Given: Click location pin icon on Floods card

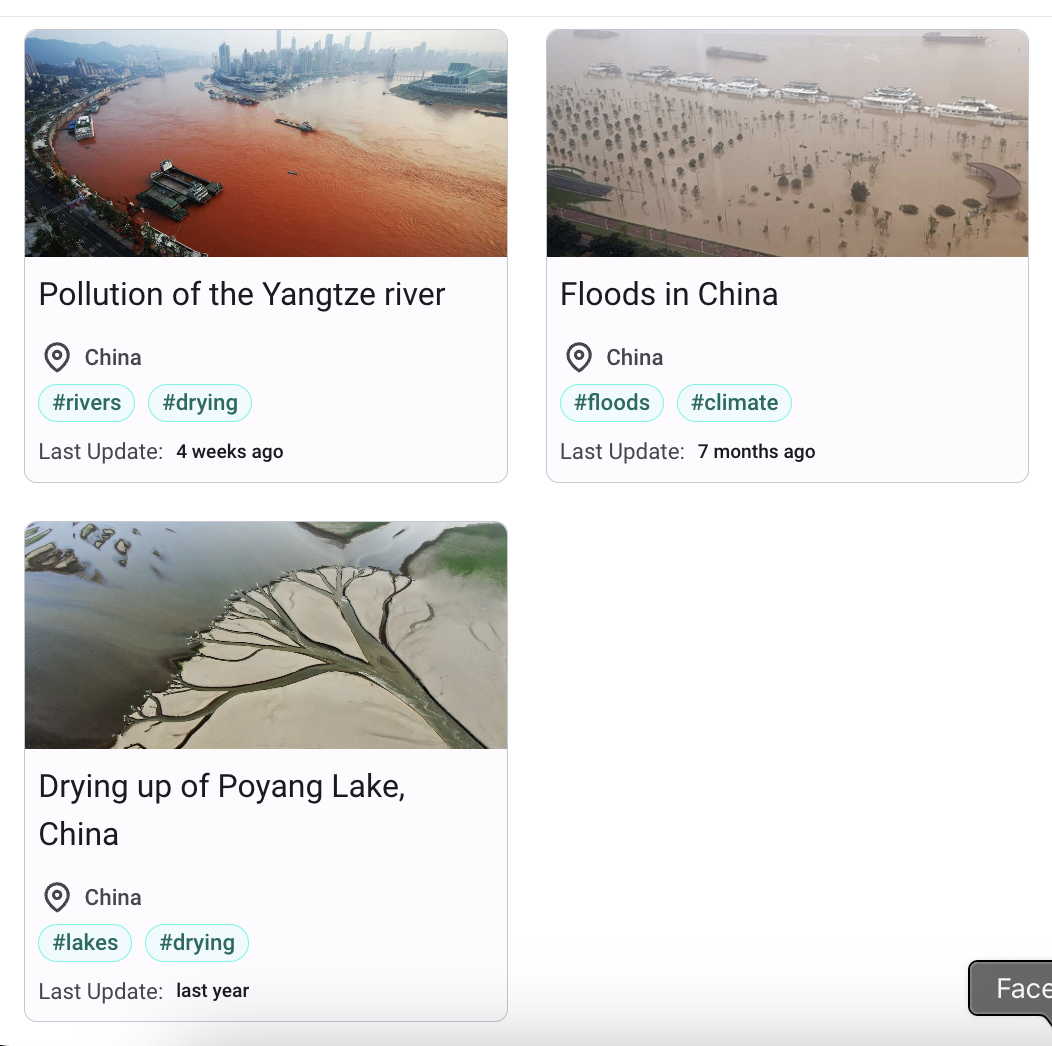Looking at the screenshot, I should point(579,357).
